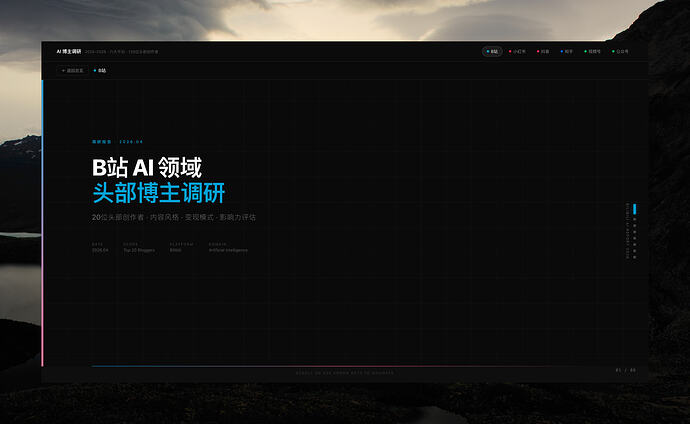Select the B站 platform tab
This screenshot has width=690, height=424.
pos(492,51)
